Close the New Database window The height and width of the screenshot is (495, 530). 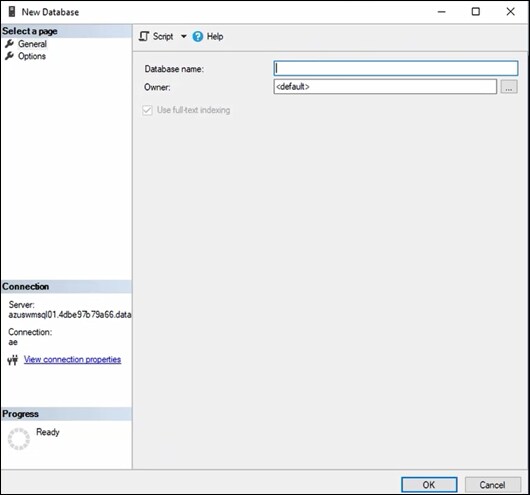pyautogui.click(x=510, y=12)
